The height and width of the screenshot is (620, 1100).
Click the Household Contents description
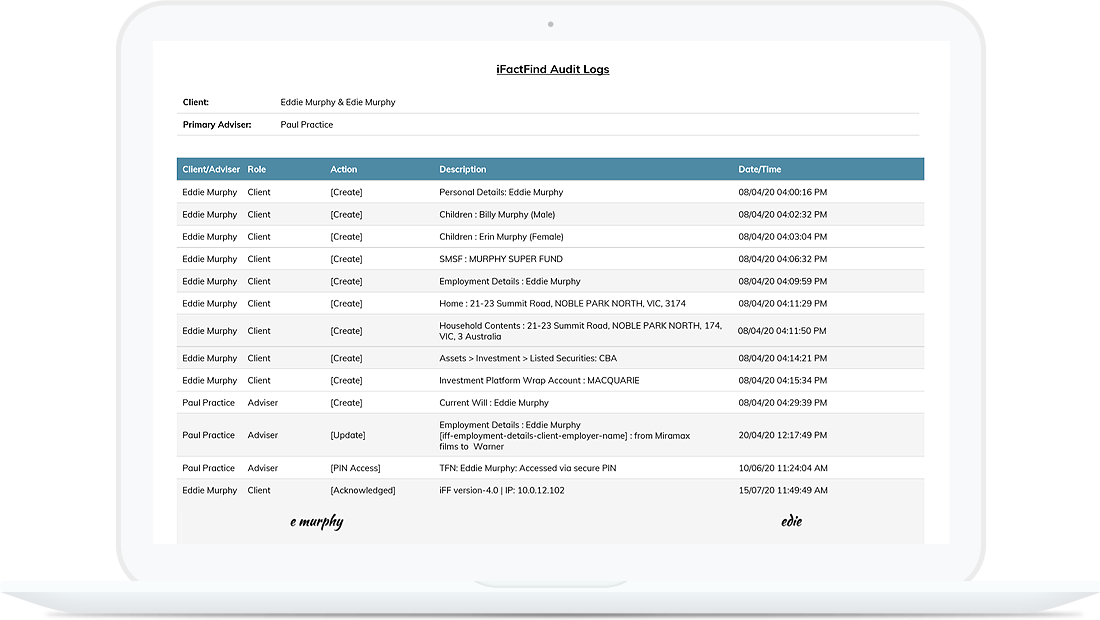coord(580,331)
